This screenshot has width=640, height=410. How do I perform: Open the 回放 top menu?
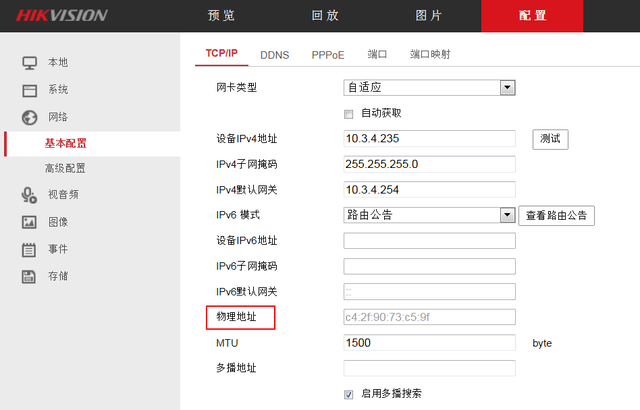tap(325, 16)
